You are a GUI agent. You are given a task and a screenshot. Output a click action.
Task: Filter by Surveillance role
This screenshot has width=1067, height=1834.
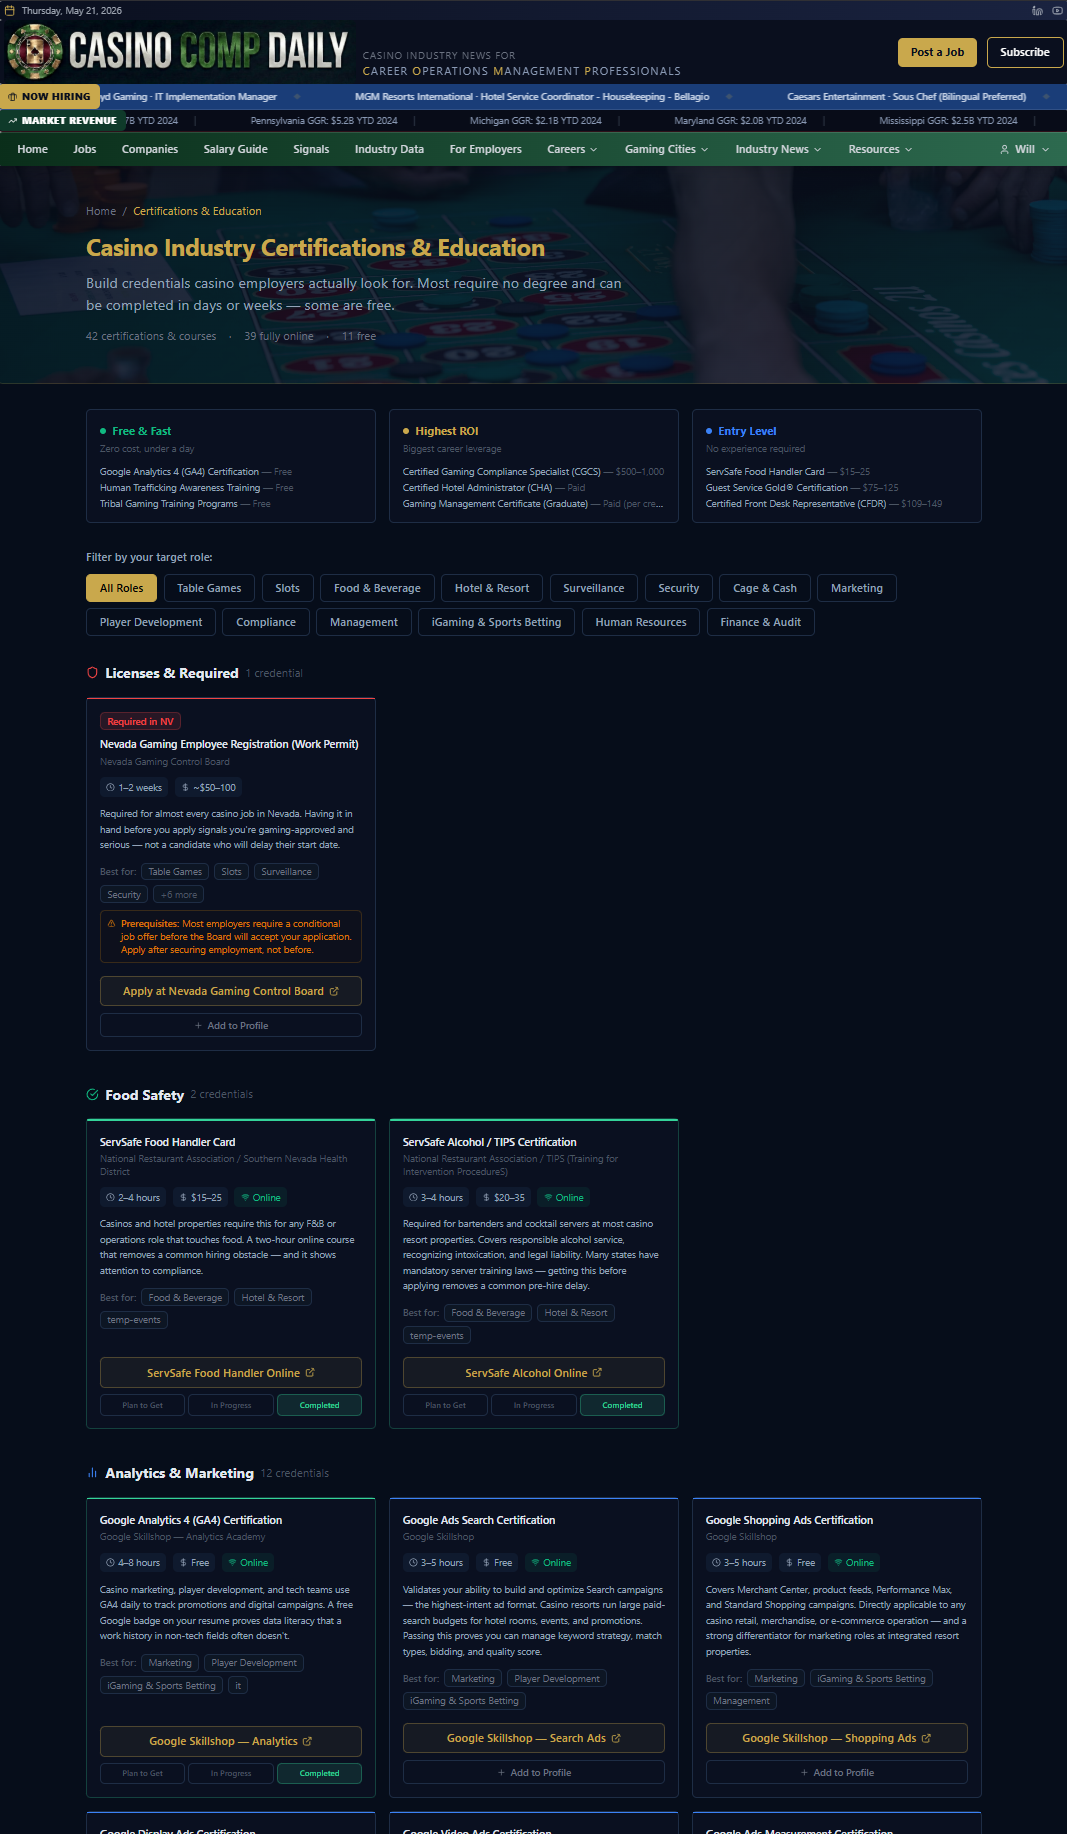point(593,588)
